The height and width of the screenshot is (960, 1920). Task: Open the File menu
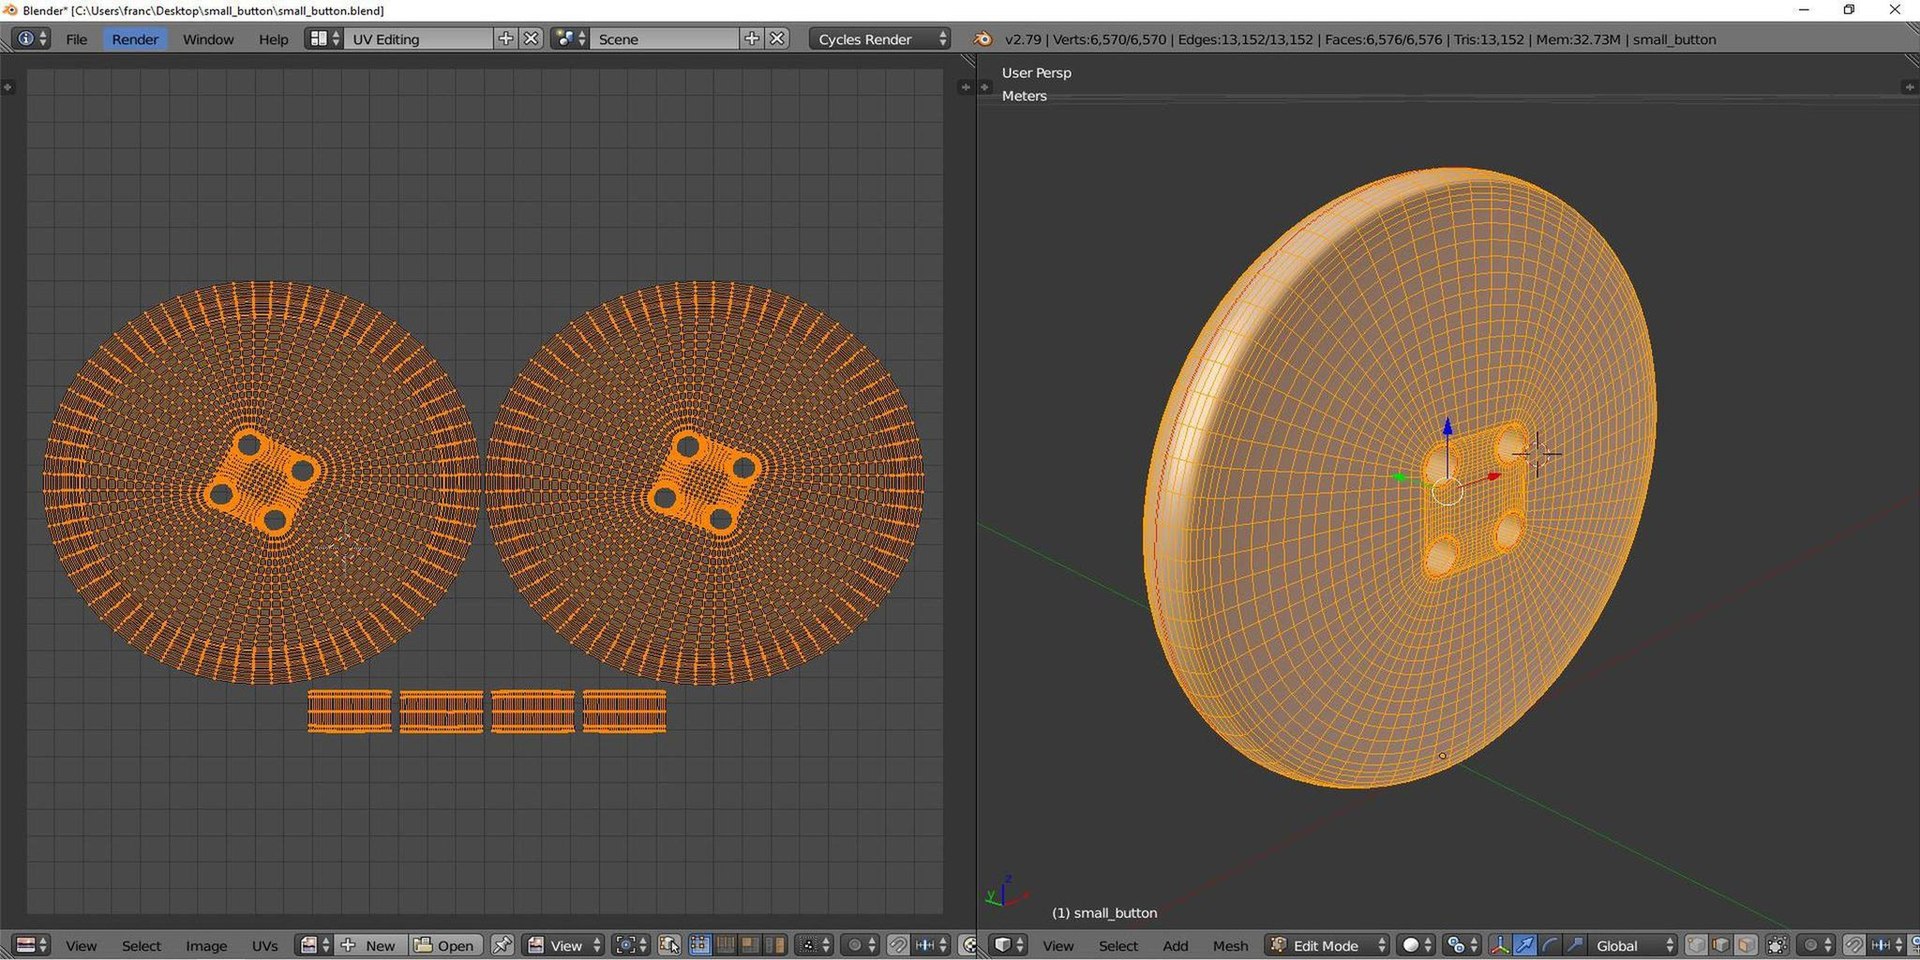pos(77,39)
